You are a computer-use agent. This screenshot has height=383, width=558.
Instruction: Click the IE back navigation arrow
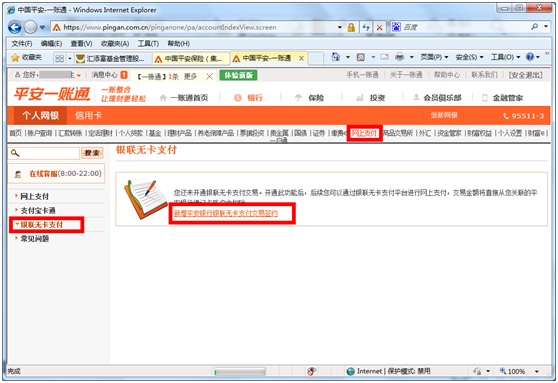point(15,27)
